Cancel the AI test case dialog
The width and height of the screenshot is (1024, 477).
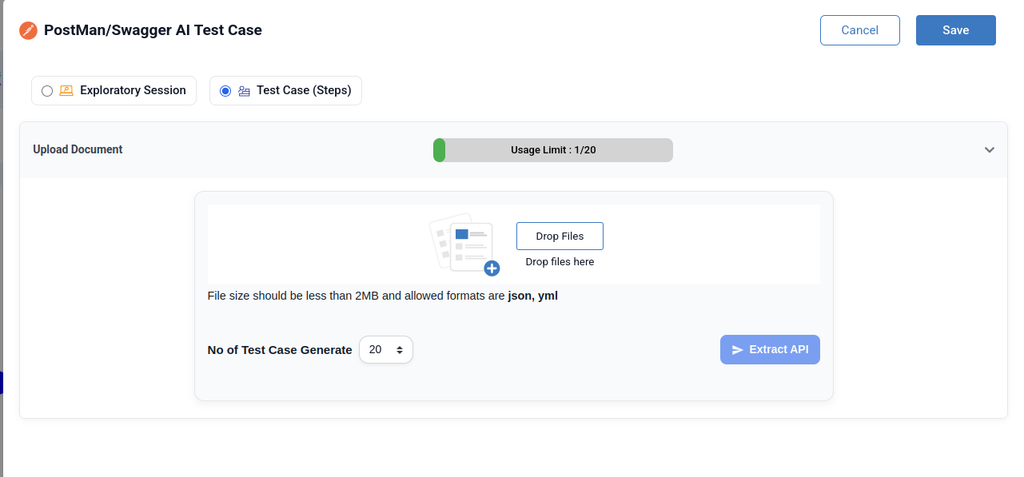pos(859,30)
